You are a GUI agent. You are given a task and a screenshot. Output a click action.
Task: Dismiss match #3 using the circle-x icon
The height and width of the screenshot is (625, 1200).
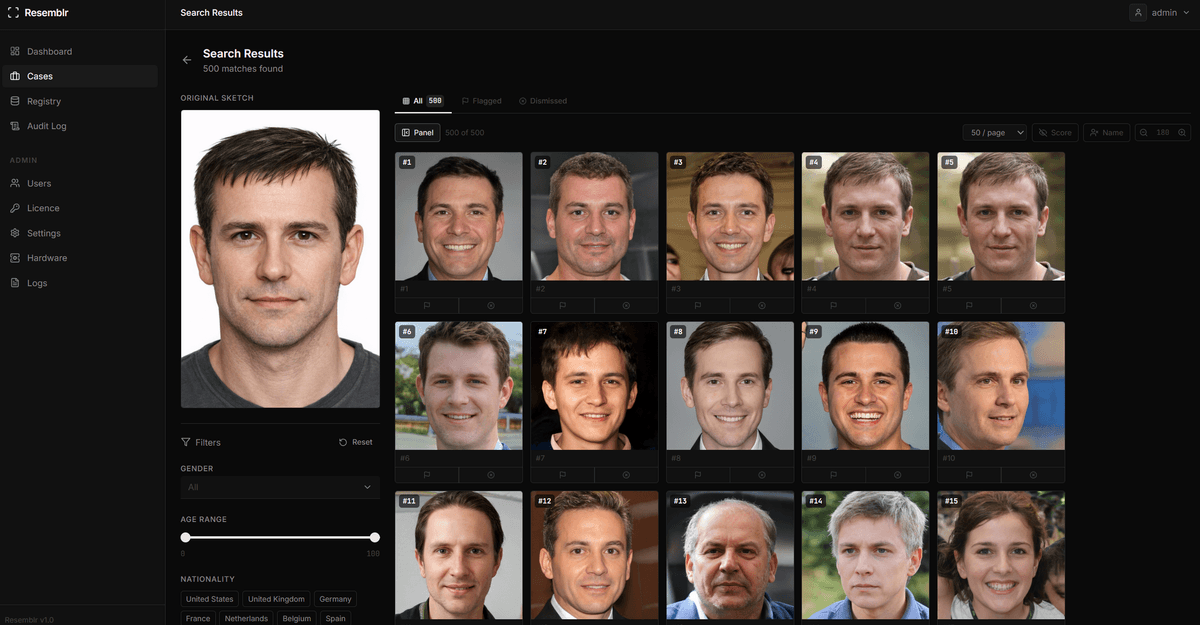point(762,305)
